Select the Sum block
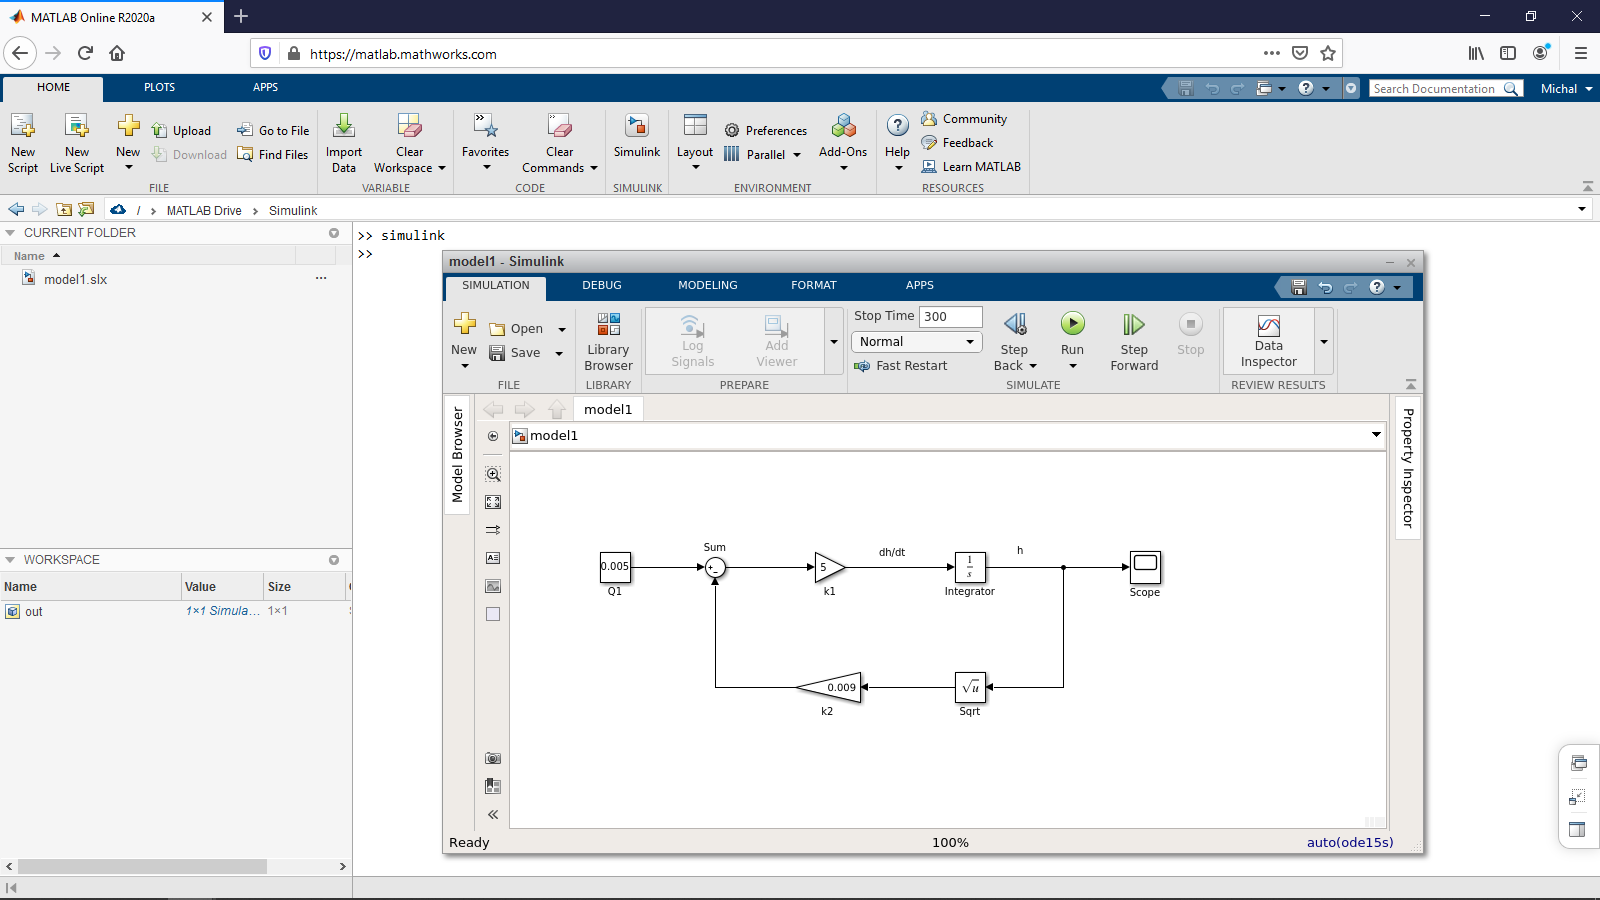Image resolution: width=1600 pixels, height=900 pixels. pos(715,568)
